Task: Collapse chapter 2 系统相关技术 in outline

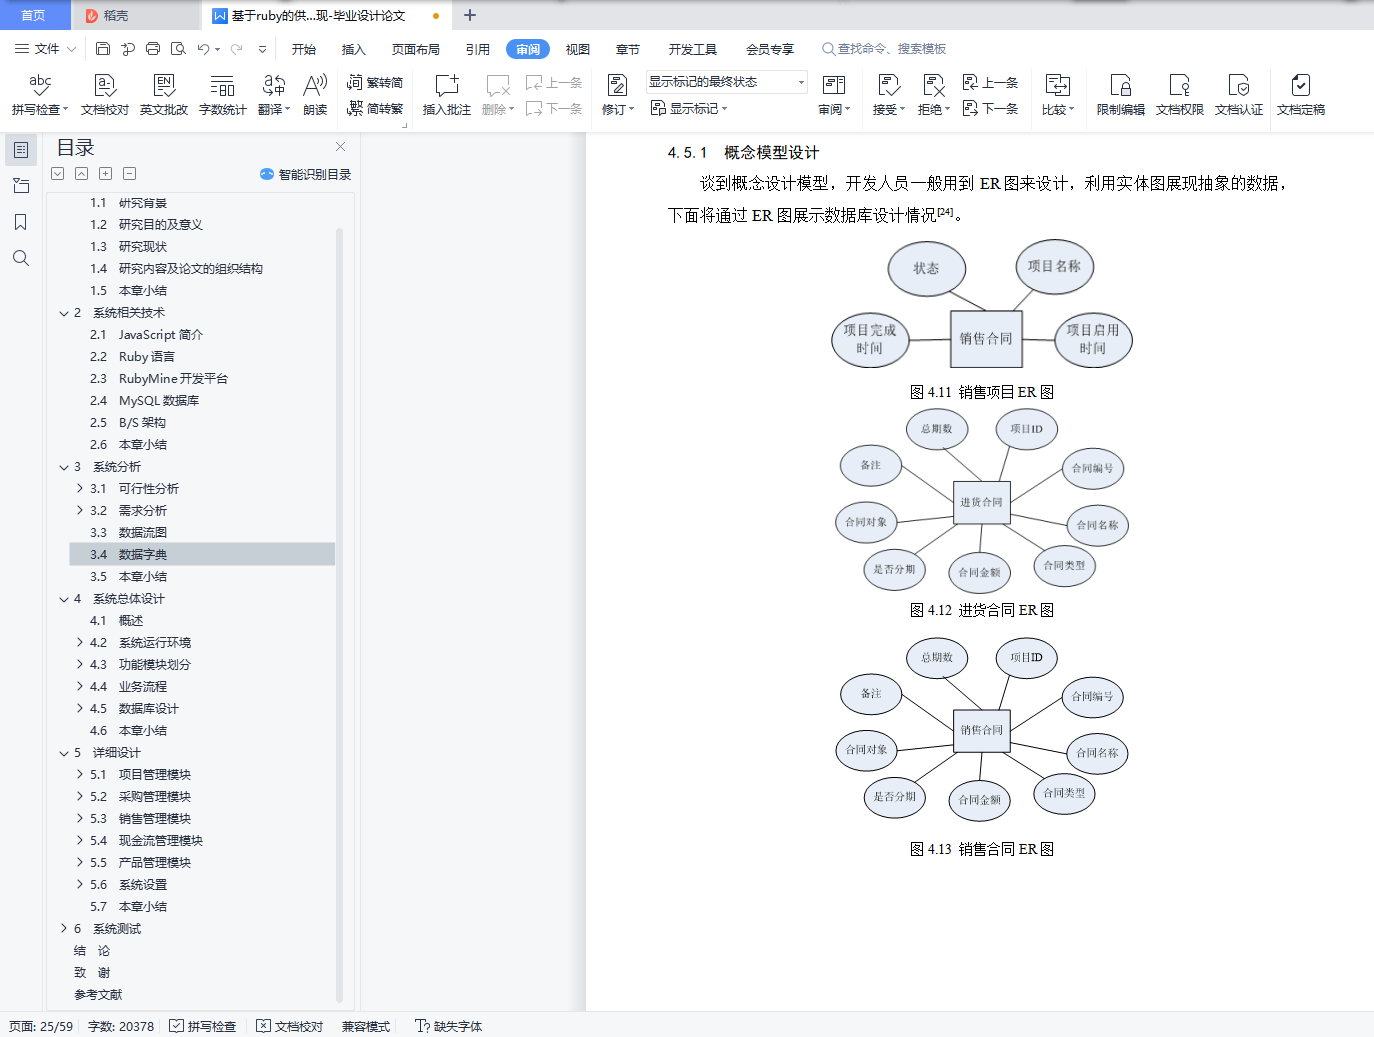Action: coord(64,313)
